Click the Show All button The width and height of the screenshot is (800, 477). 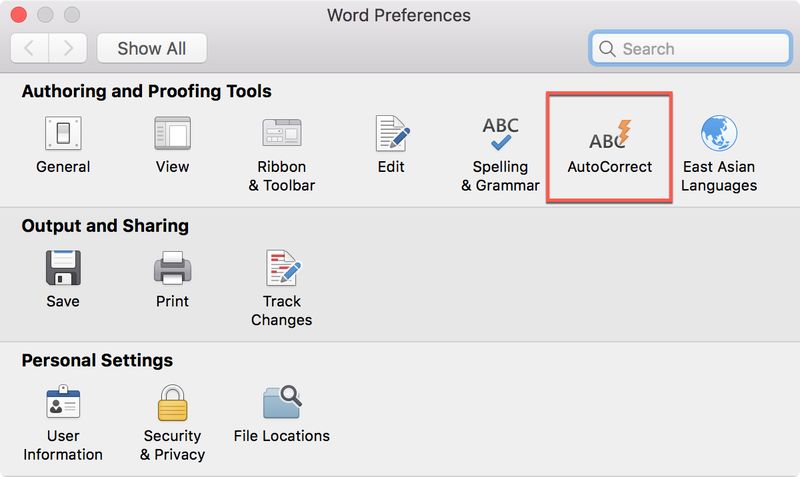click(152, 48)
